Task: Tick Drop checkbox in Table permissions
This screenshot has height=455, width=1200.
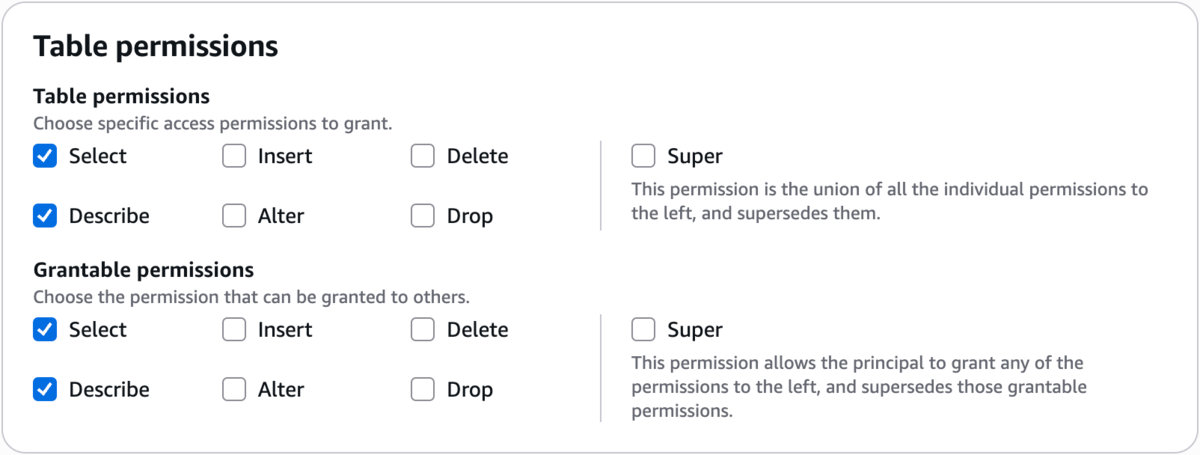Action: click(423, 216)
